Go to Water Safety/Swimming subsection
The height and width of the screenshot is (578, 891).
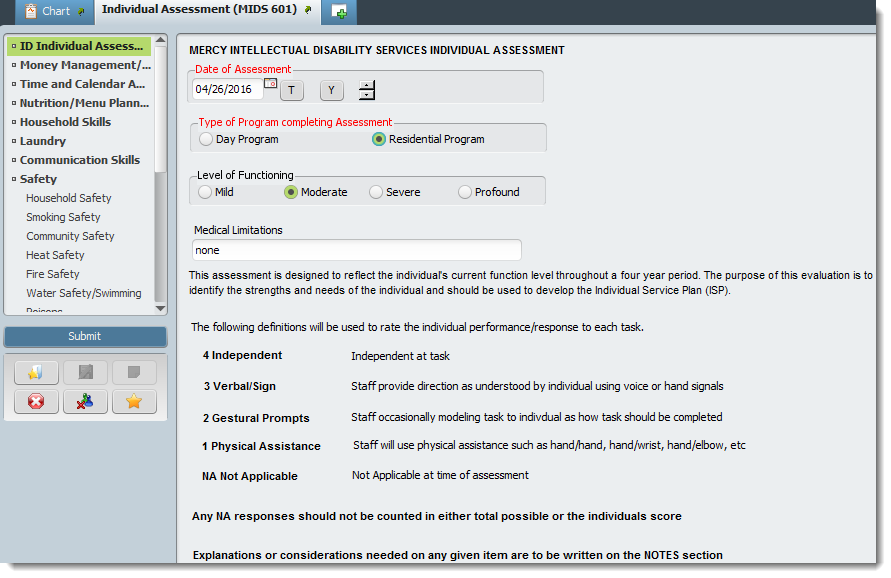(84, 293)
